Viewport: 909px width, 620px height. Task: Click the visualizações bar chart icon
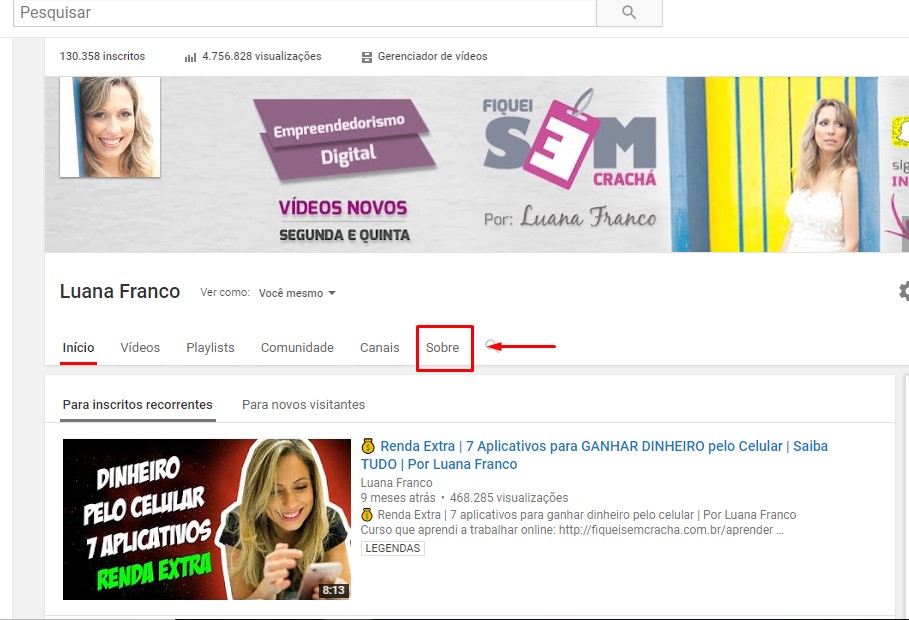[190, 57]
